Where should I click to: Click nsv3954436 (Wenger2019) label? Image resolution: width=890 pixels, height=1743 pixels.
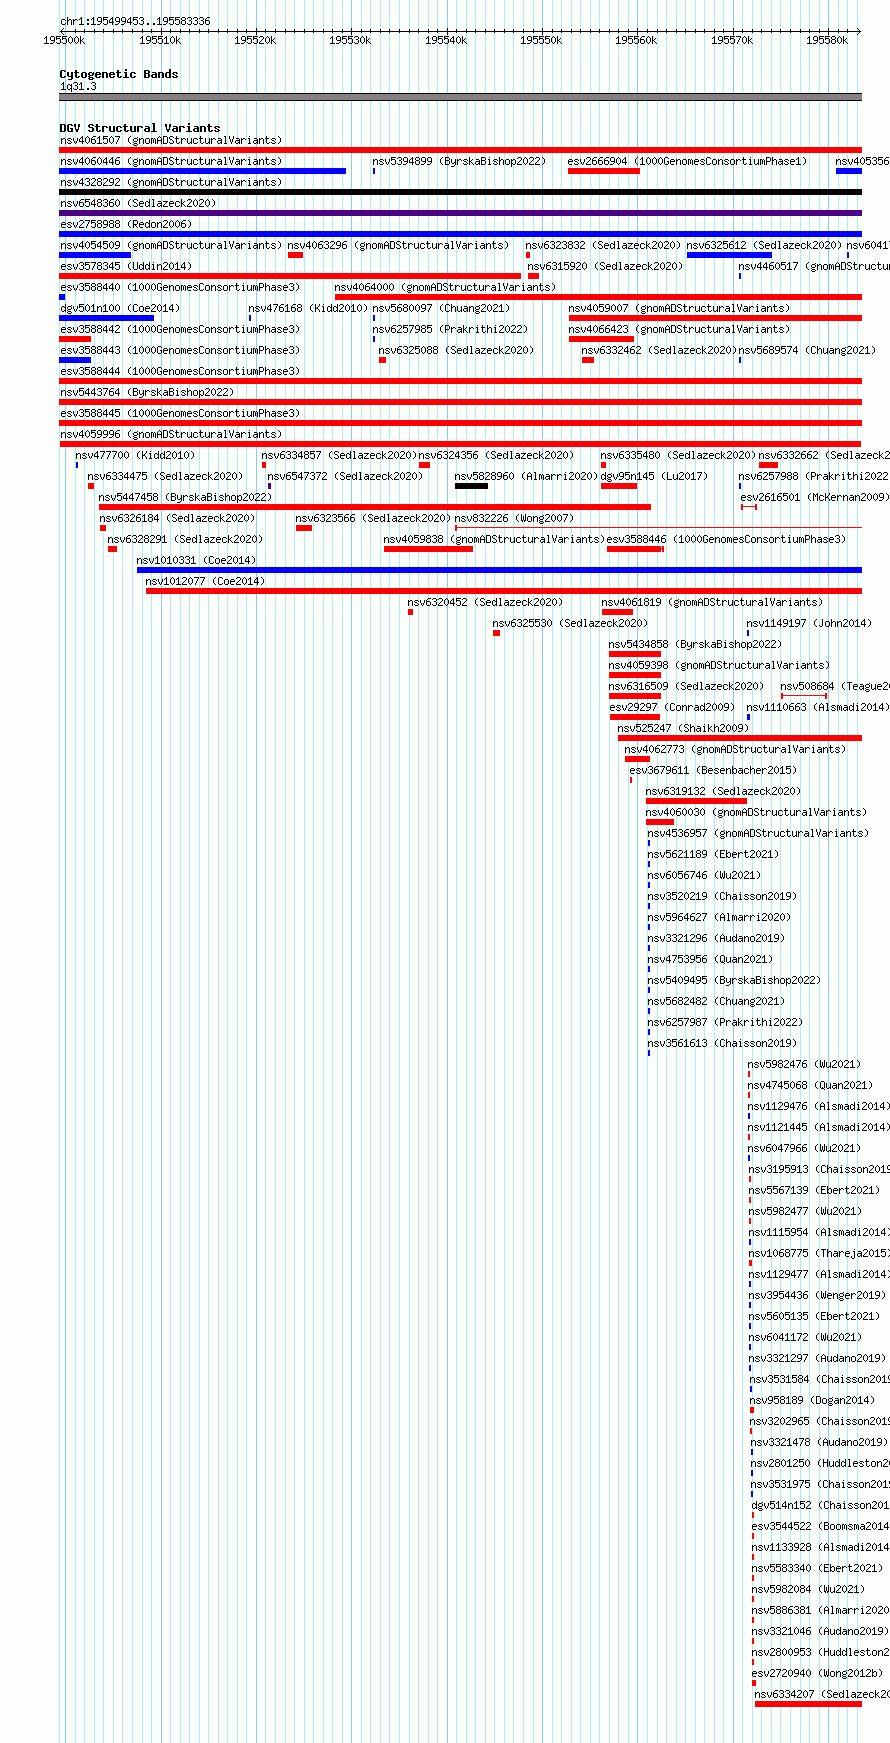818,1295
